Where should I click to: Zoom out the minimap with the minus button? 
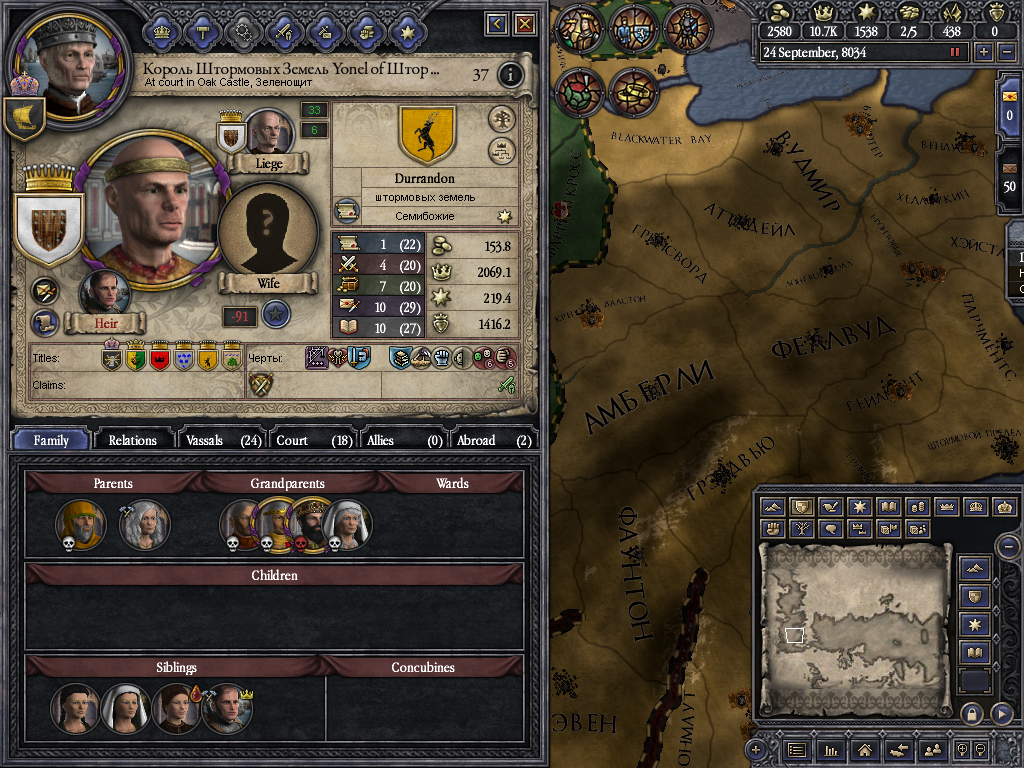pos(1008,546)
